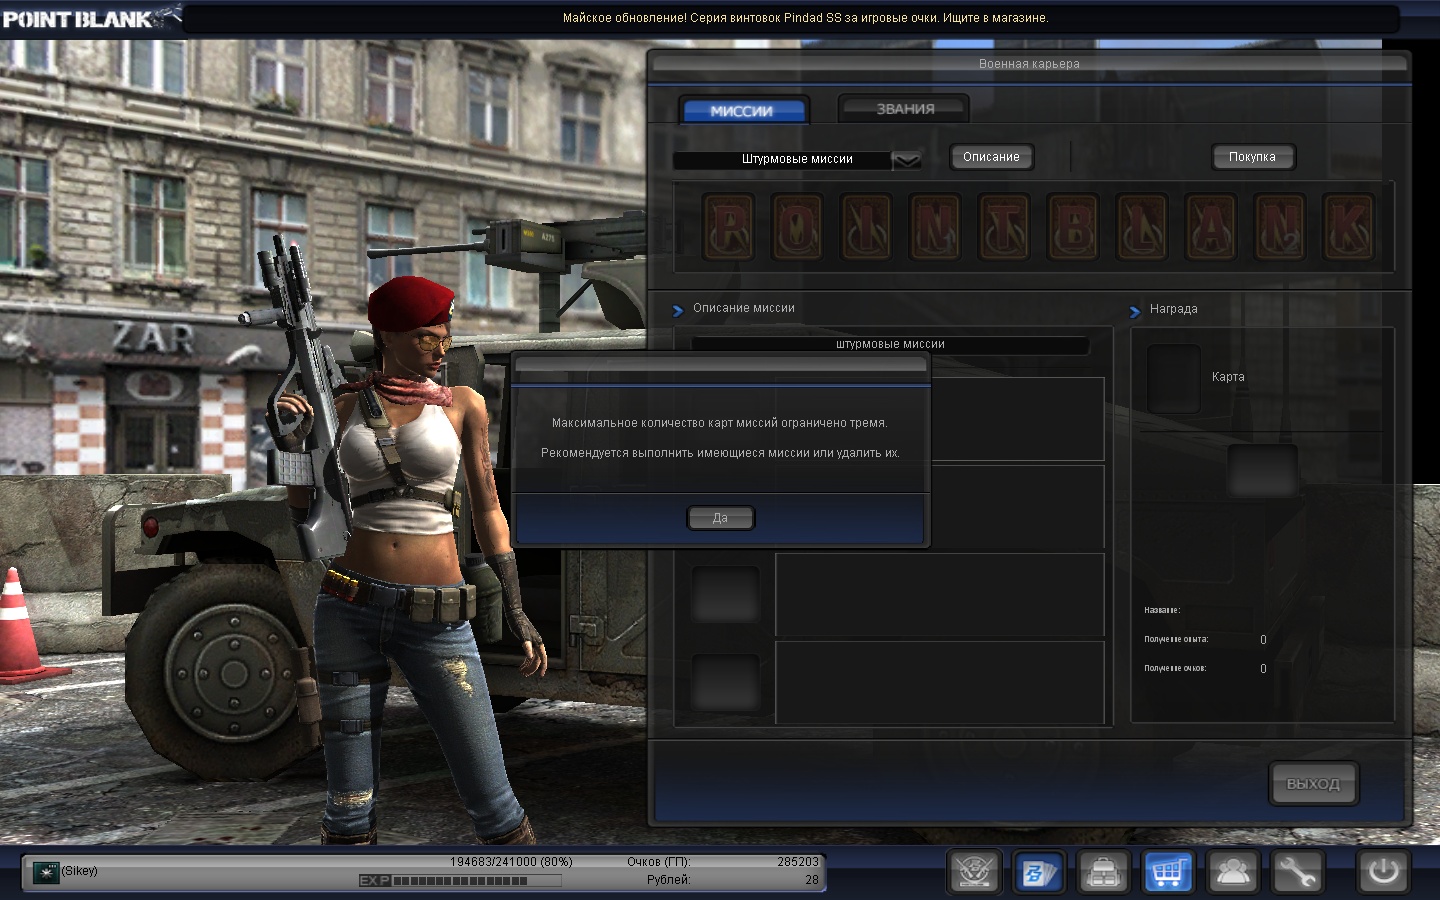Click the blue arrow beside Награда
Image resolution: width=1440 pixels, height=900 pixels.
[x=1135, y=311]
